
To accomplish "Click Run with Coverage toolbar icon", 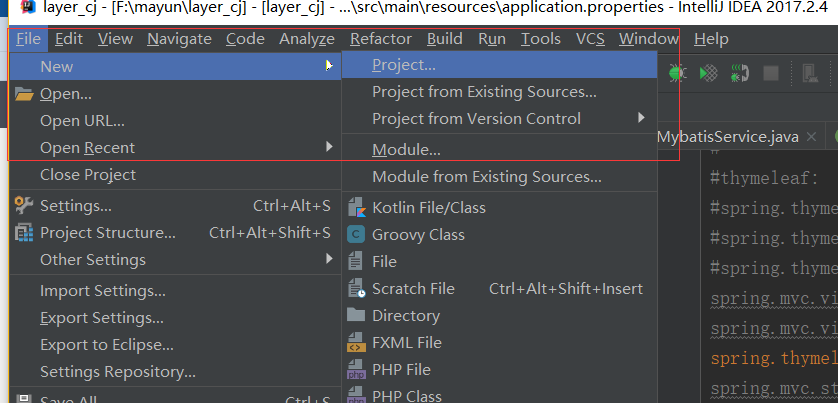I will 709,73.
